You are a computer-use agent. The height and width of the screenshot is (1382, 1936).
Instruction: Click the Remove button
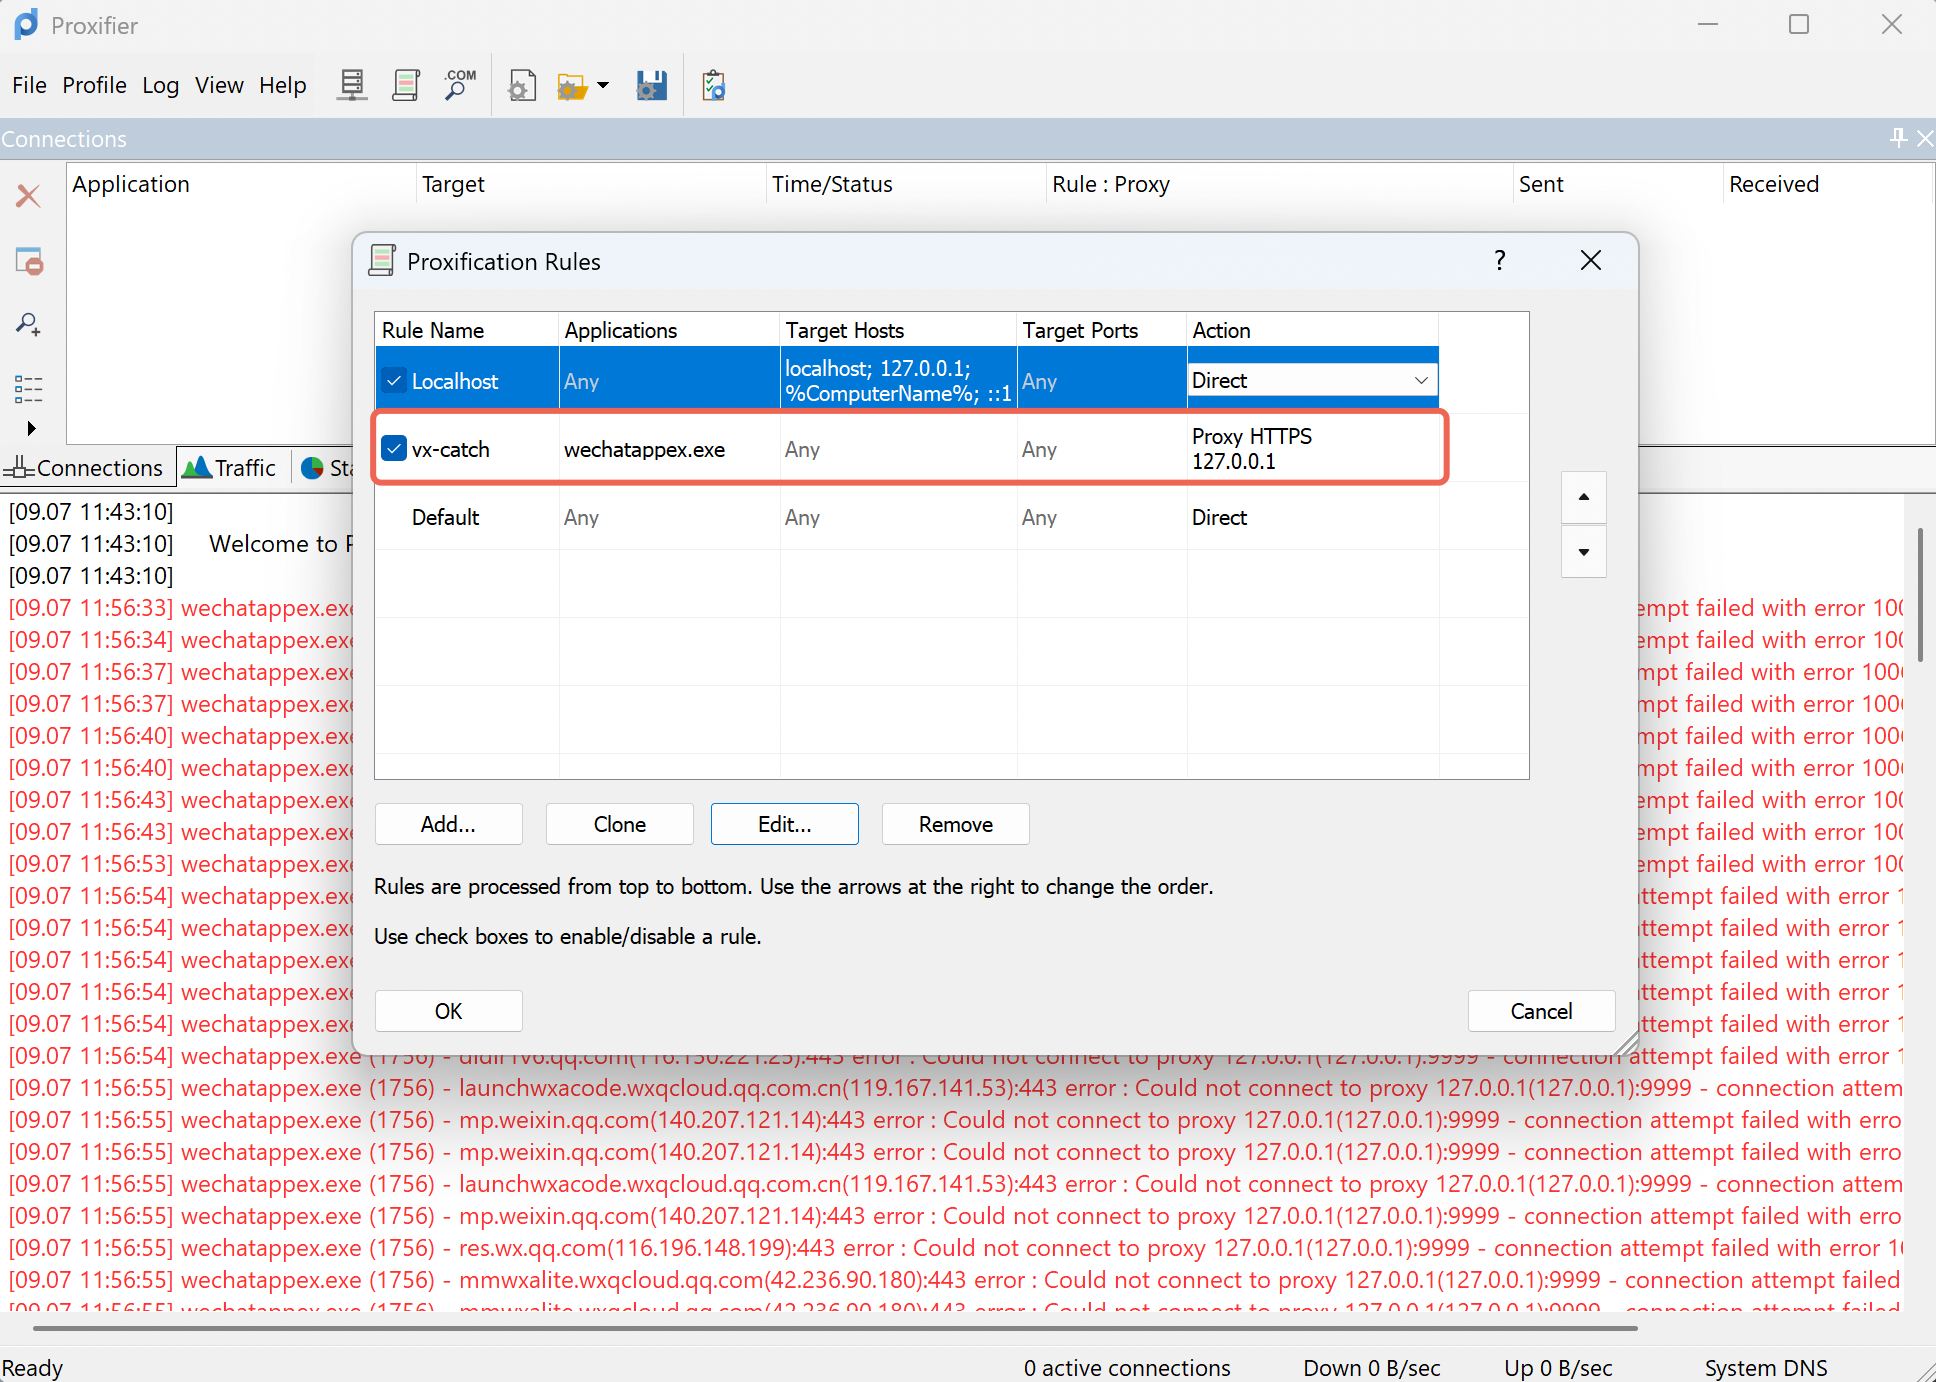(956, 824)
